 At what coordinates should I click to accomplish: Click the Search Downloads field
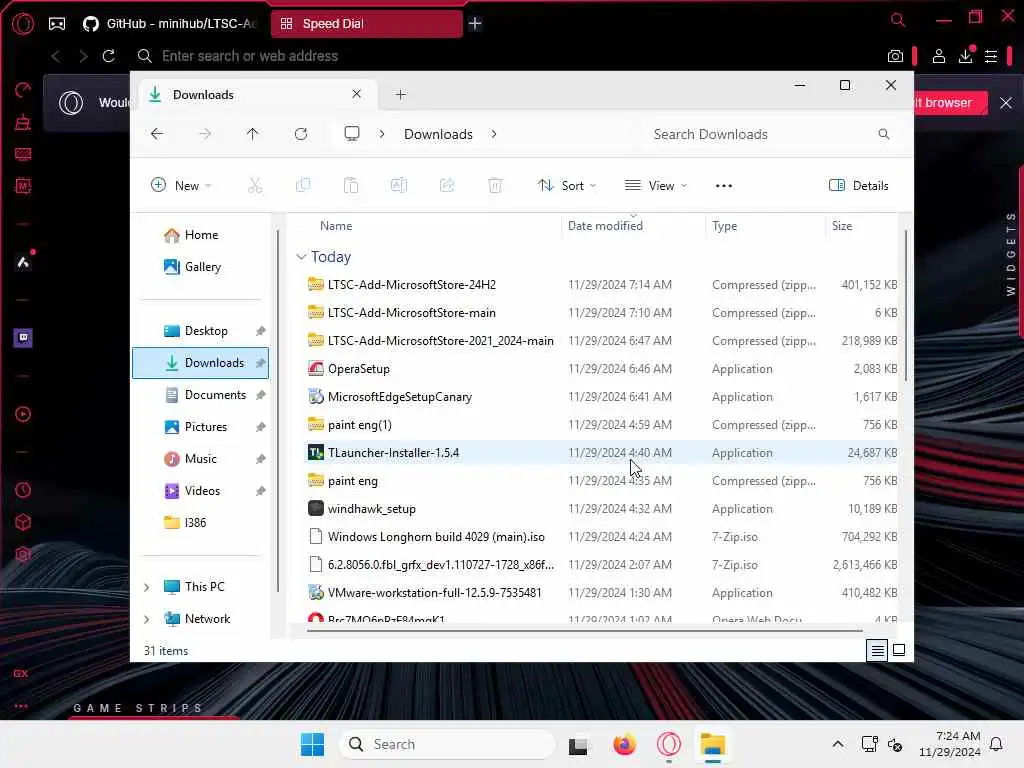coord(769,134)
